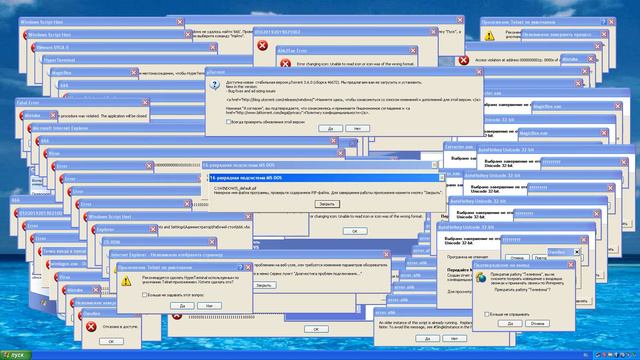Choose Да in the error.ahk script dialog
640x360 pixels.
pyautogui.click(x=427, y=338)
